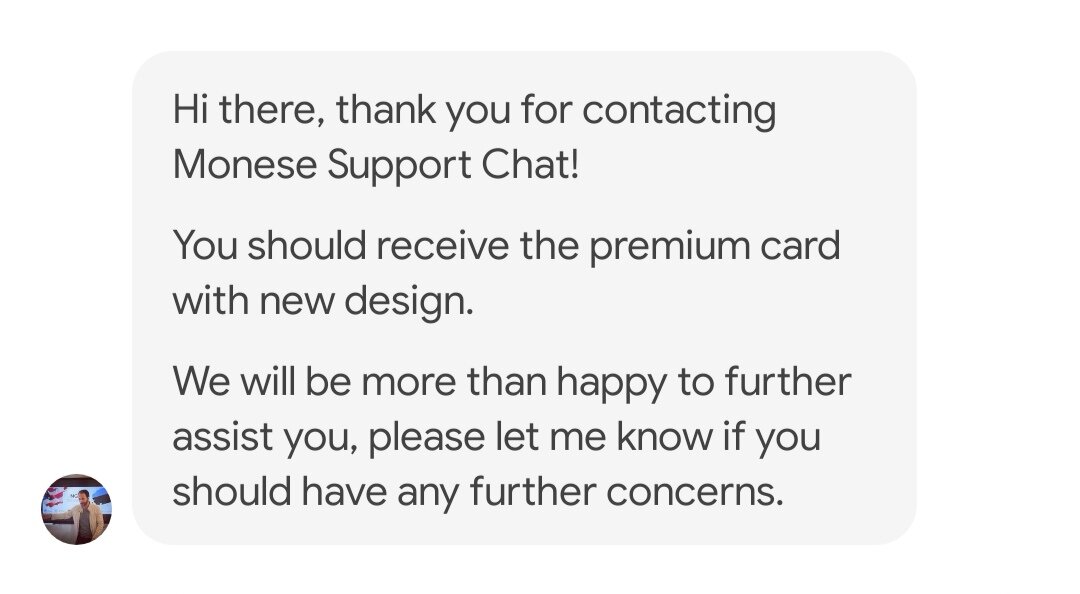Click the "with new design." text line
This screenshot has width=1080, height=594.
[x=323, y=301]
